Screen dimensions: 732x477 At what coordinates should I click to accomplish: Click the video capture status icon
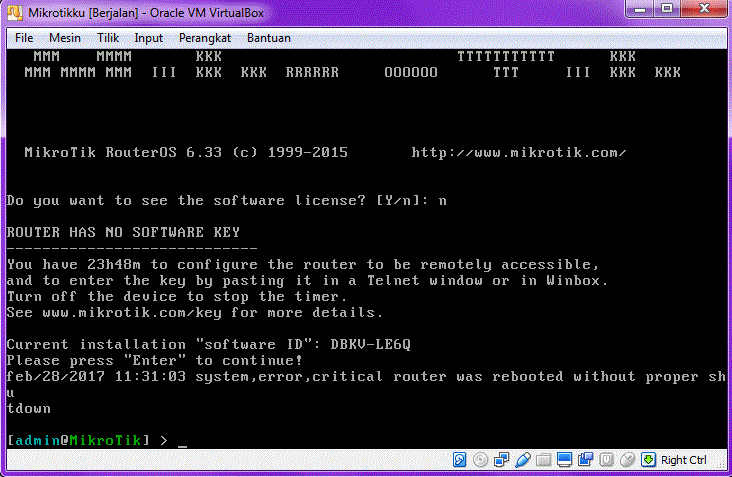pos(585,460)
